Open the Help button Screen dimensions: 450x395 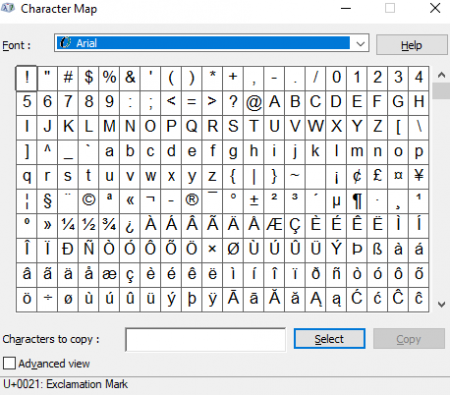point(412,45)
